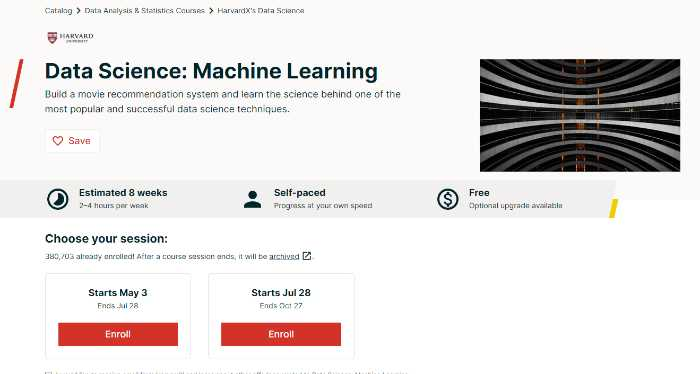Go to Data Analysis & Statistics Courses breadcrumb
The width and height of the screenshot is (700, 374).
tap(145, 10)
